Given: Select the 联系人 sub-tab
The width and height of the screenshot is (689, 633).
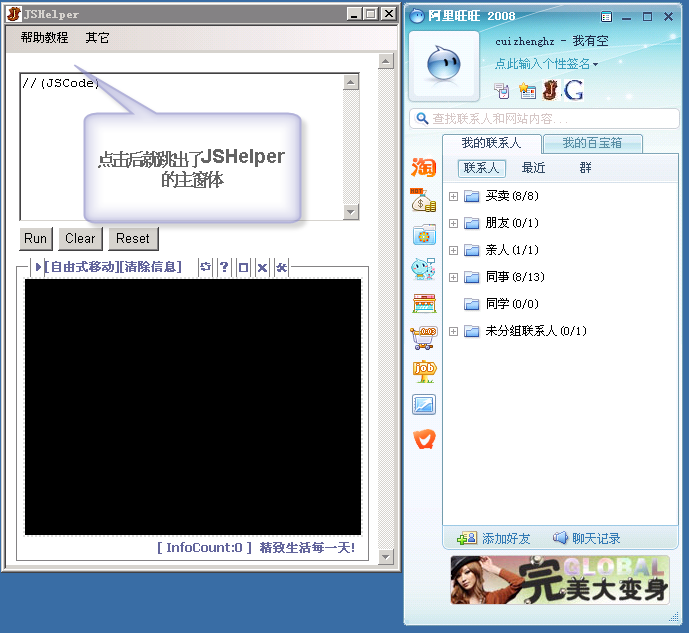Looking at the screenshot, I should pos(482,168).
